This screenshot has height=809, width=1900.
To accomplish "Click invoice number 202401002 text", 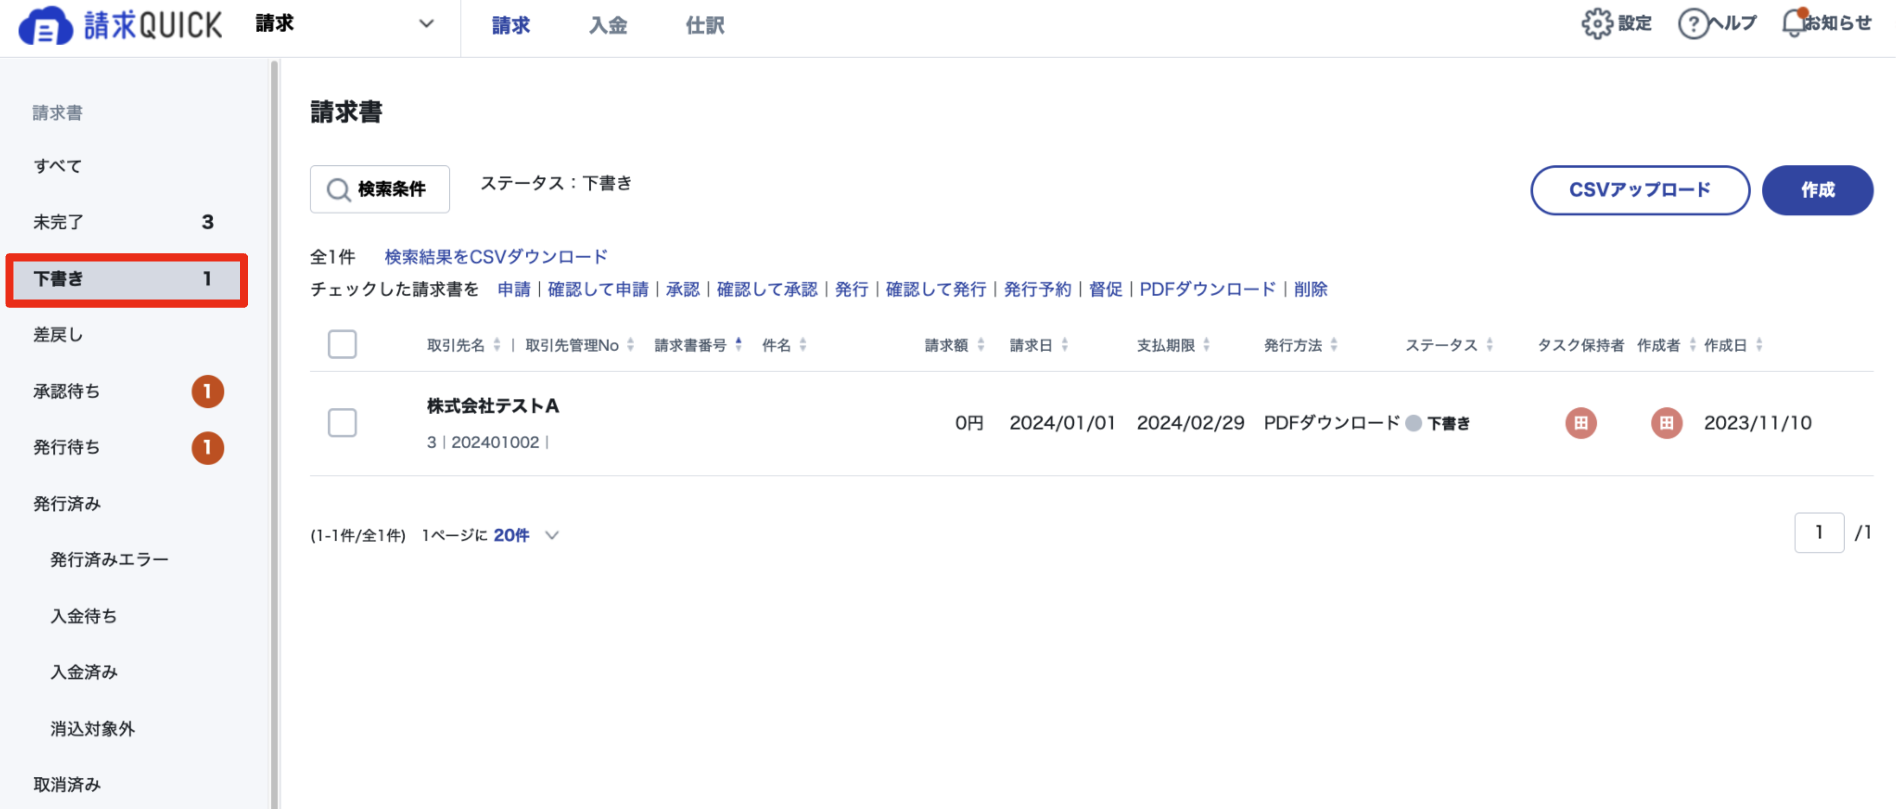I will point(495,442).
